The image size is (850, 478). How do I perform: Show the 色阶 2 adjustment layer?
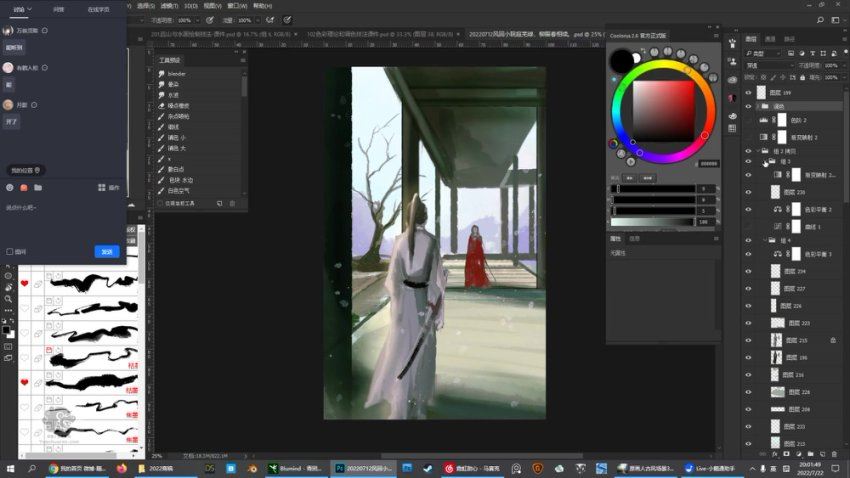[749, 120]
